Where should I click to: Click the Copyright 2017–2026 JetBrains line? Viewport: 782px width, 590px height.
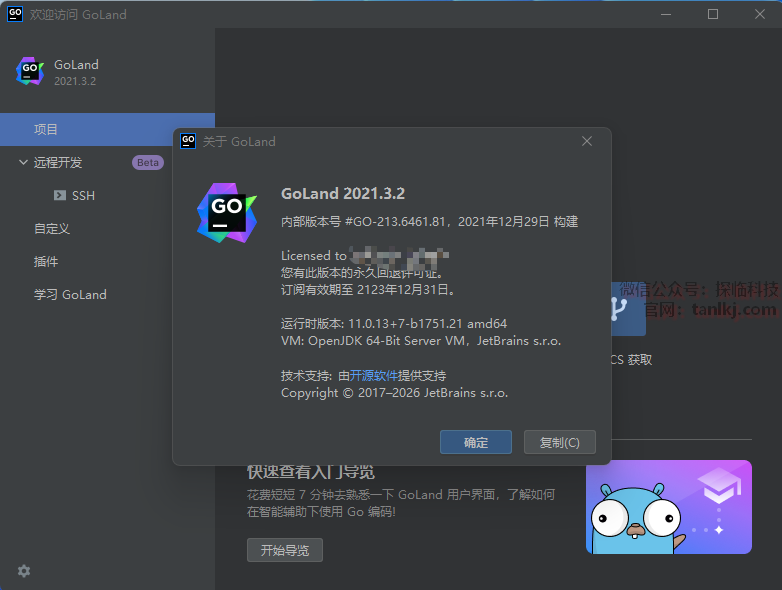[x=394, y=393]
